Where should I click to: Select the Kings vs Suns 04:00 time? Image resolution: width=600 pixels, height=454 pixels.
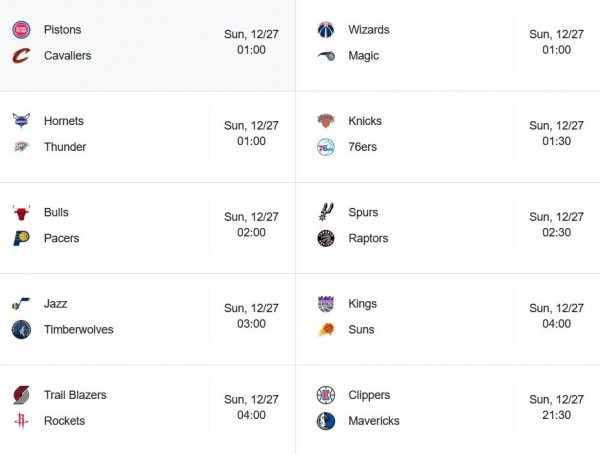pos(556,324)
